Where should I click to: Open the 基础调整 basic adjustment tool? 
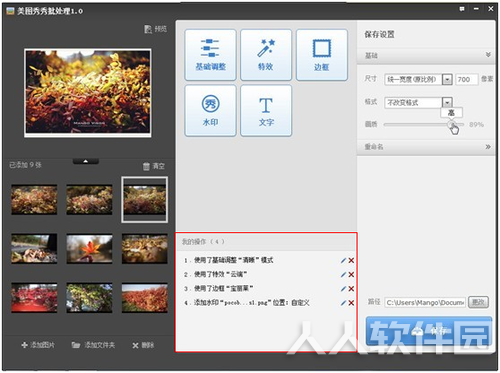(210, 55)
